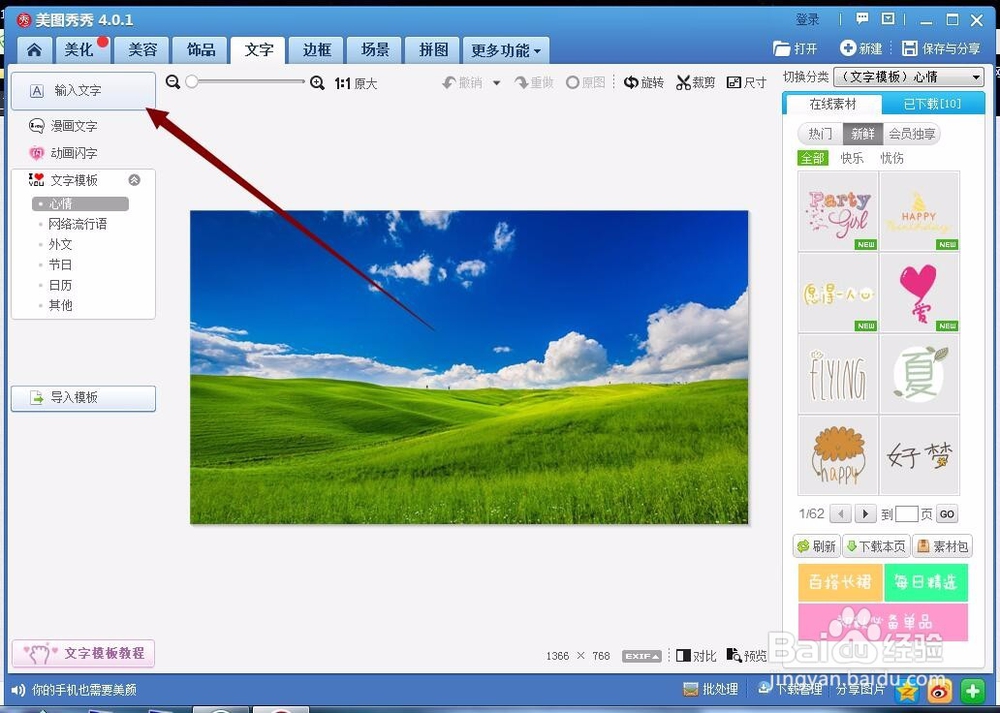Image resolution: width=1000 pixels, height=713 pixels.
Task: Click the GO page button
Action: pos(947,514)
